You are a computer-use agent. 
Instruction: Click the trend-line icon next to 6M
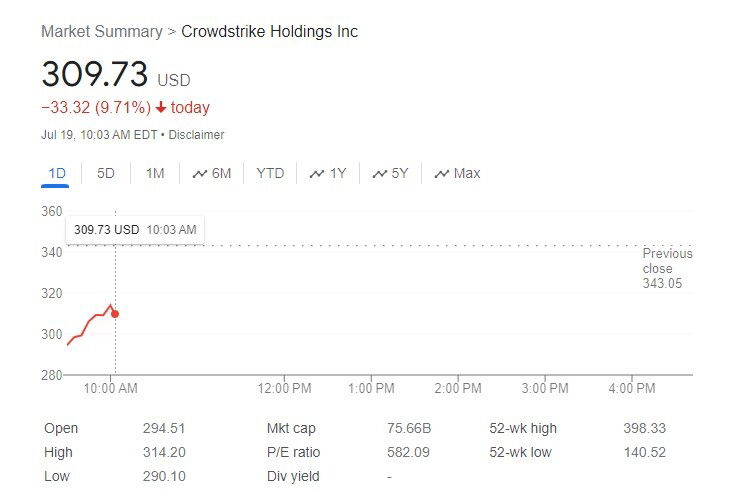coord(200,174)
